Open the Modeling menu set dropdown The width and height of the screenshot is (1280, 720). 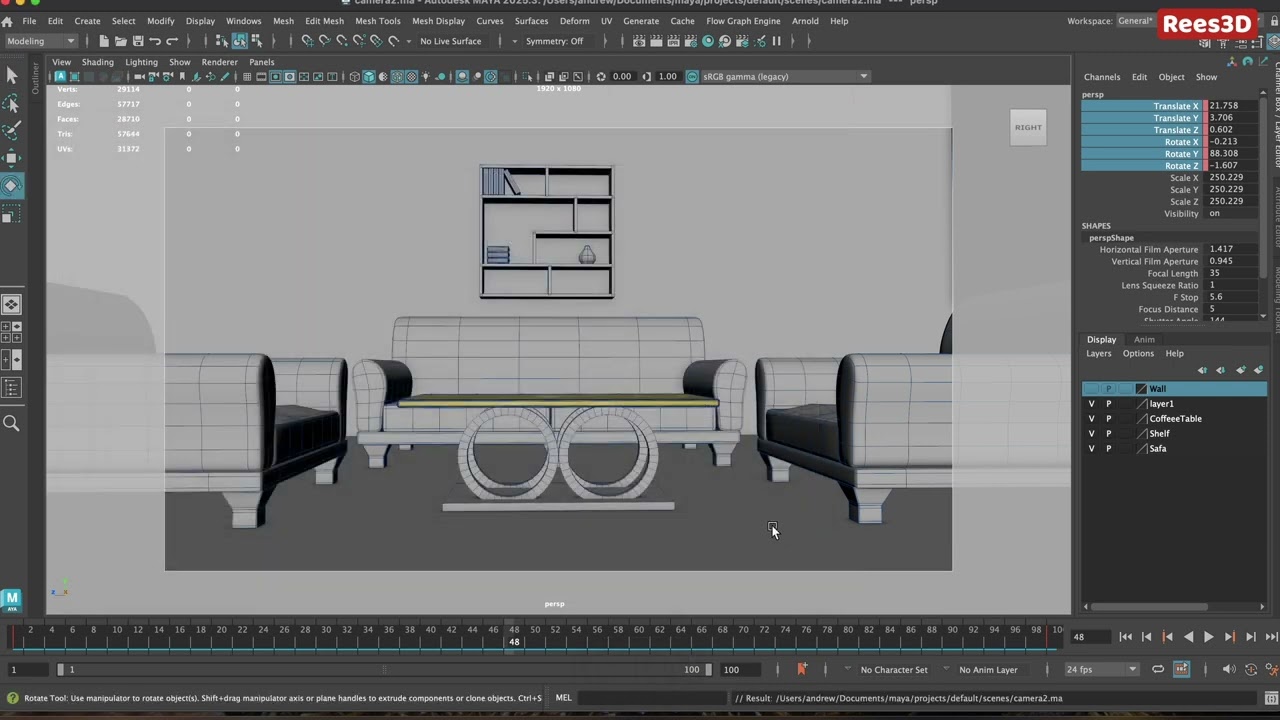point(41,41)
